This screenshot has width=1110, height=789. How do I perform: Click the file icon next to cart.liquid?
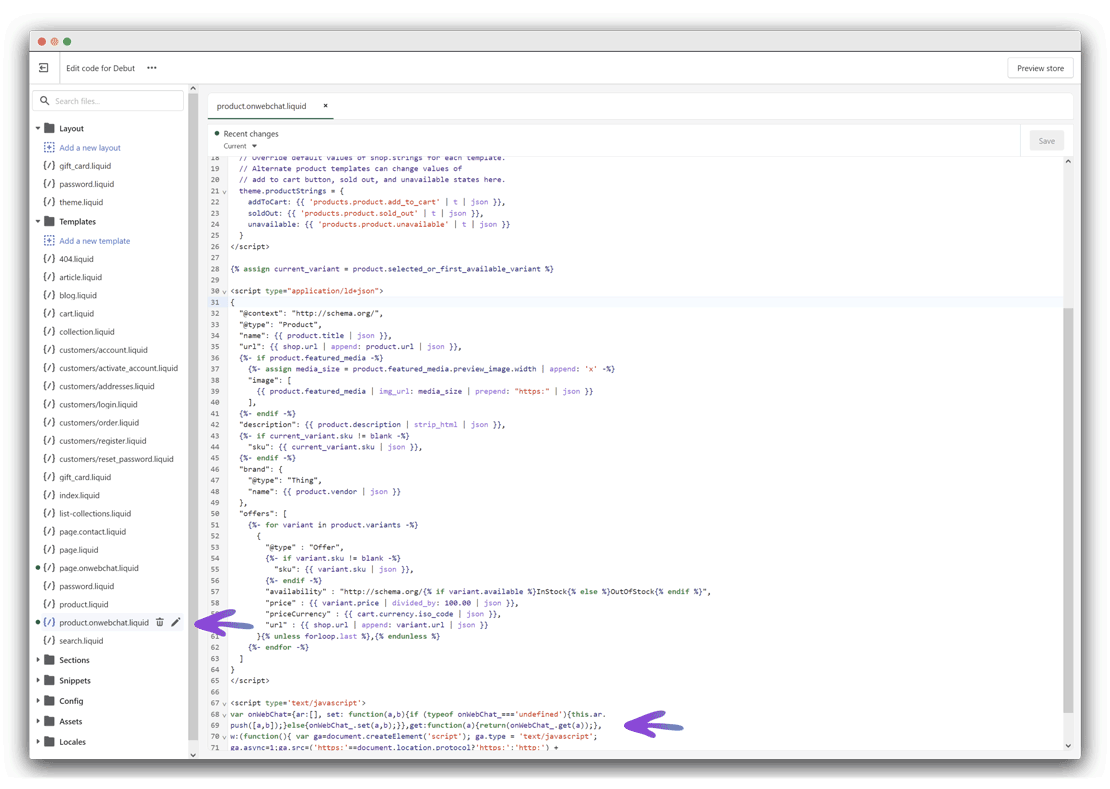[48, 313]
